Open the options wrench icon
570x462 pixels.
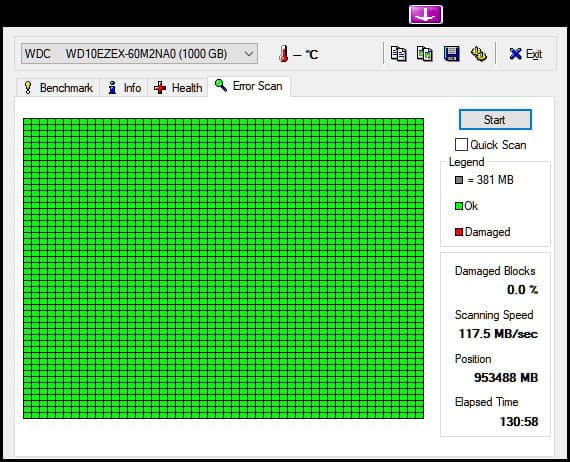tap(478, 54)
